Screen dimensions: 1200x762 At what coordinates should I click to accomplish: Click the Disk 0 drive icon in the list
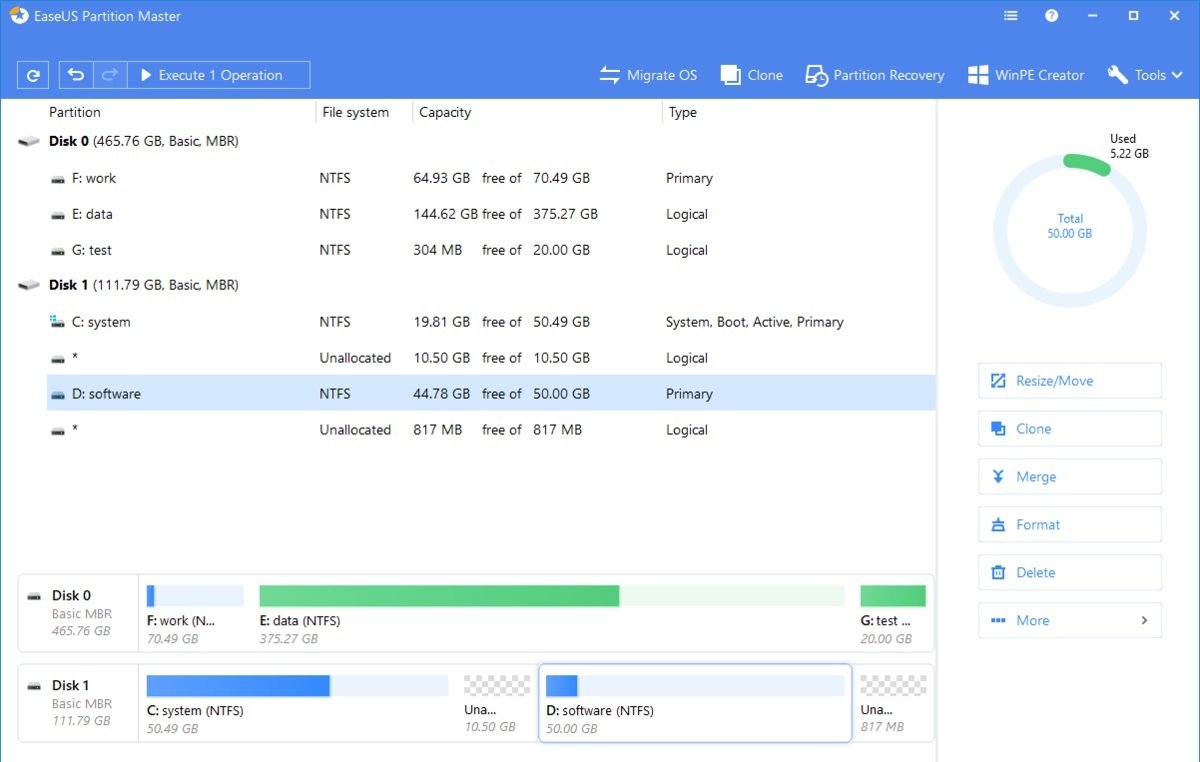tap(29, 141)
